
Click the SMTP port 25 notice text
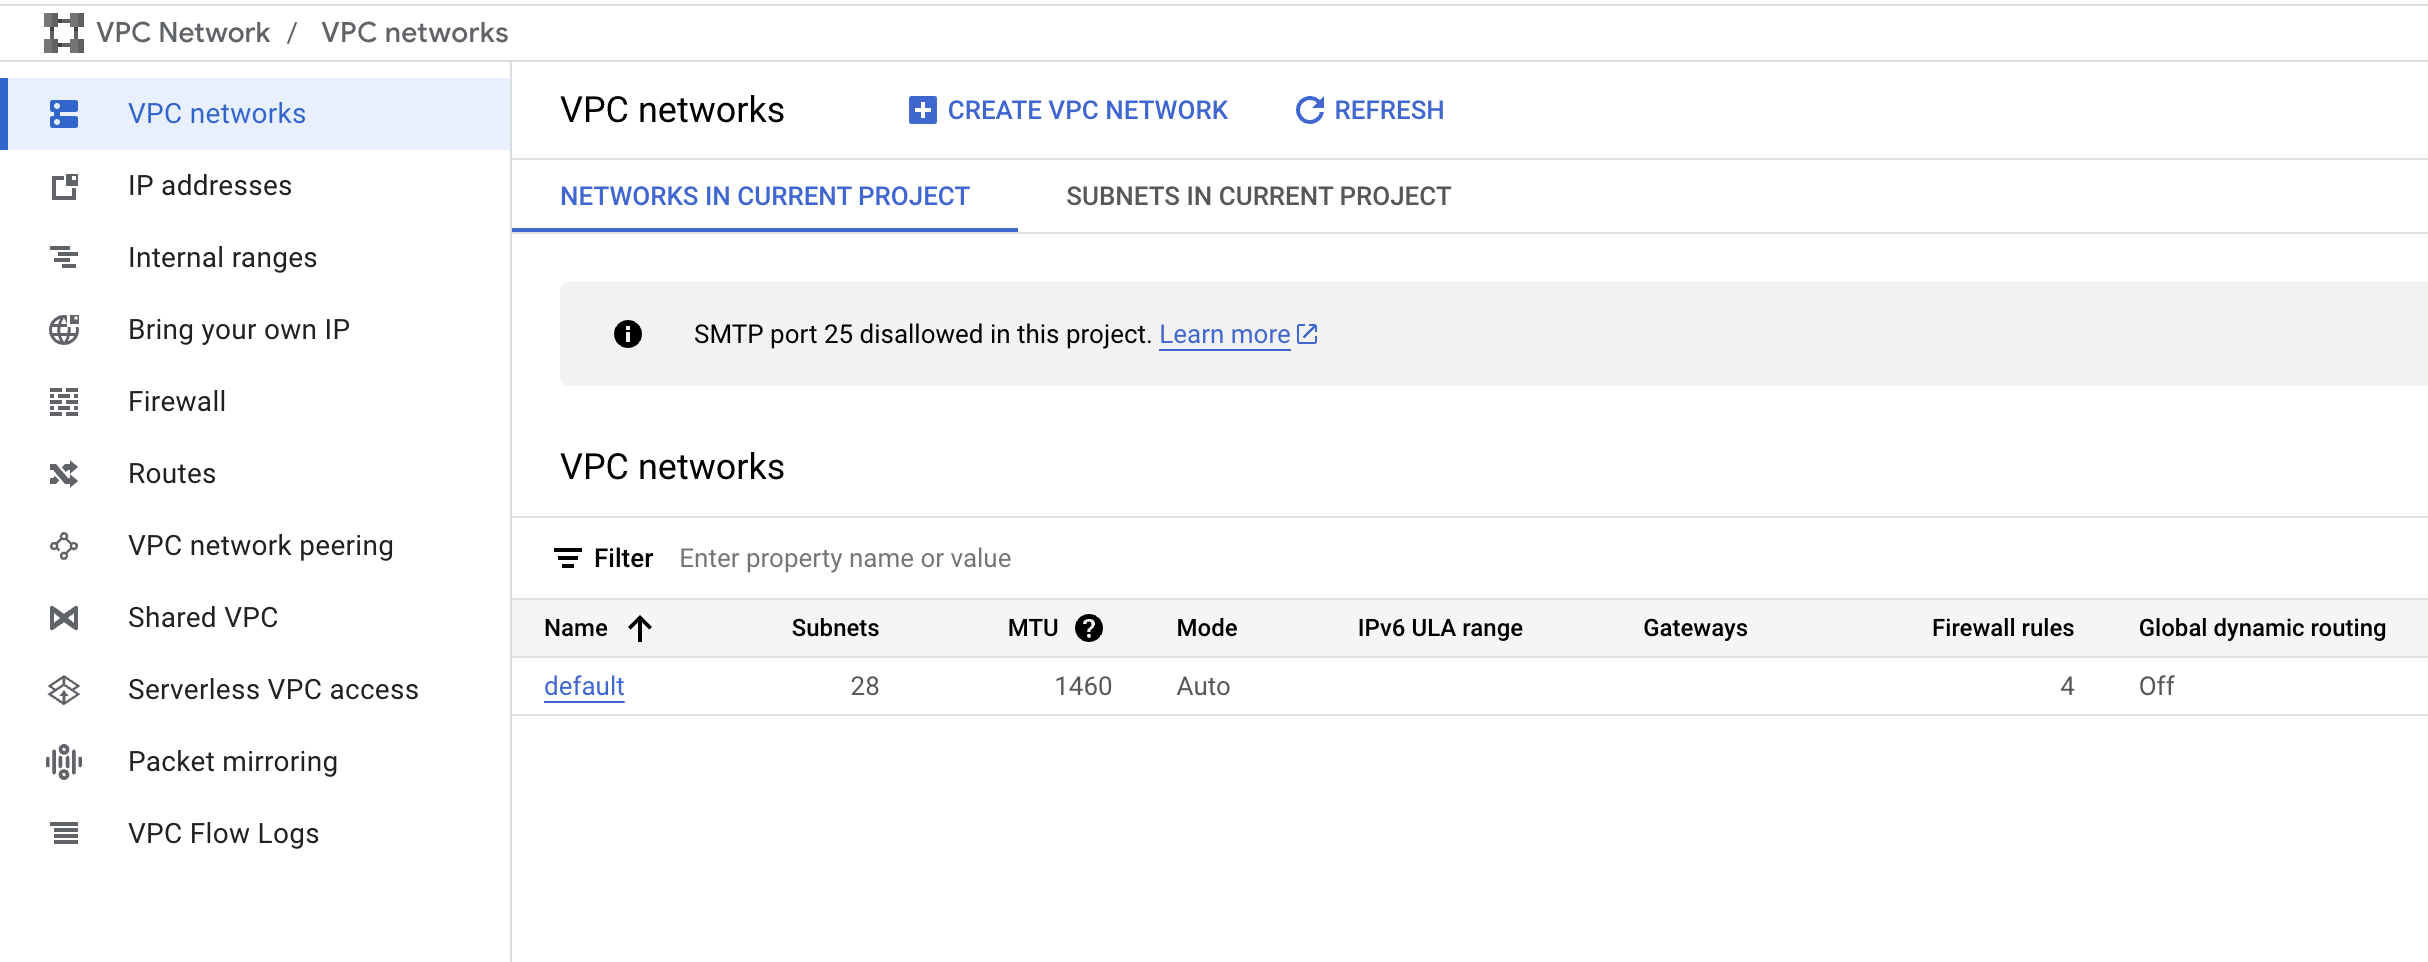click(x=922, y=334)
